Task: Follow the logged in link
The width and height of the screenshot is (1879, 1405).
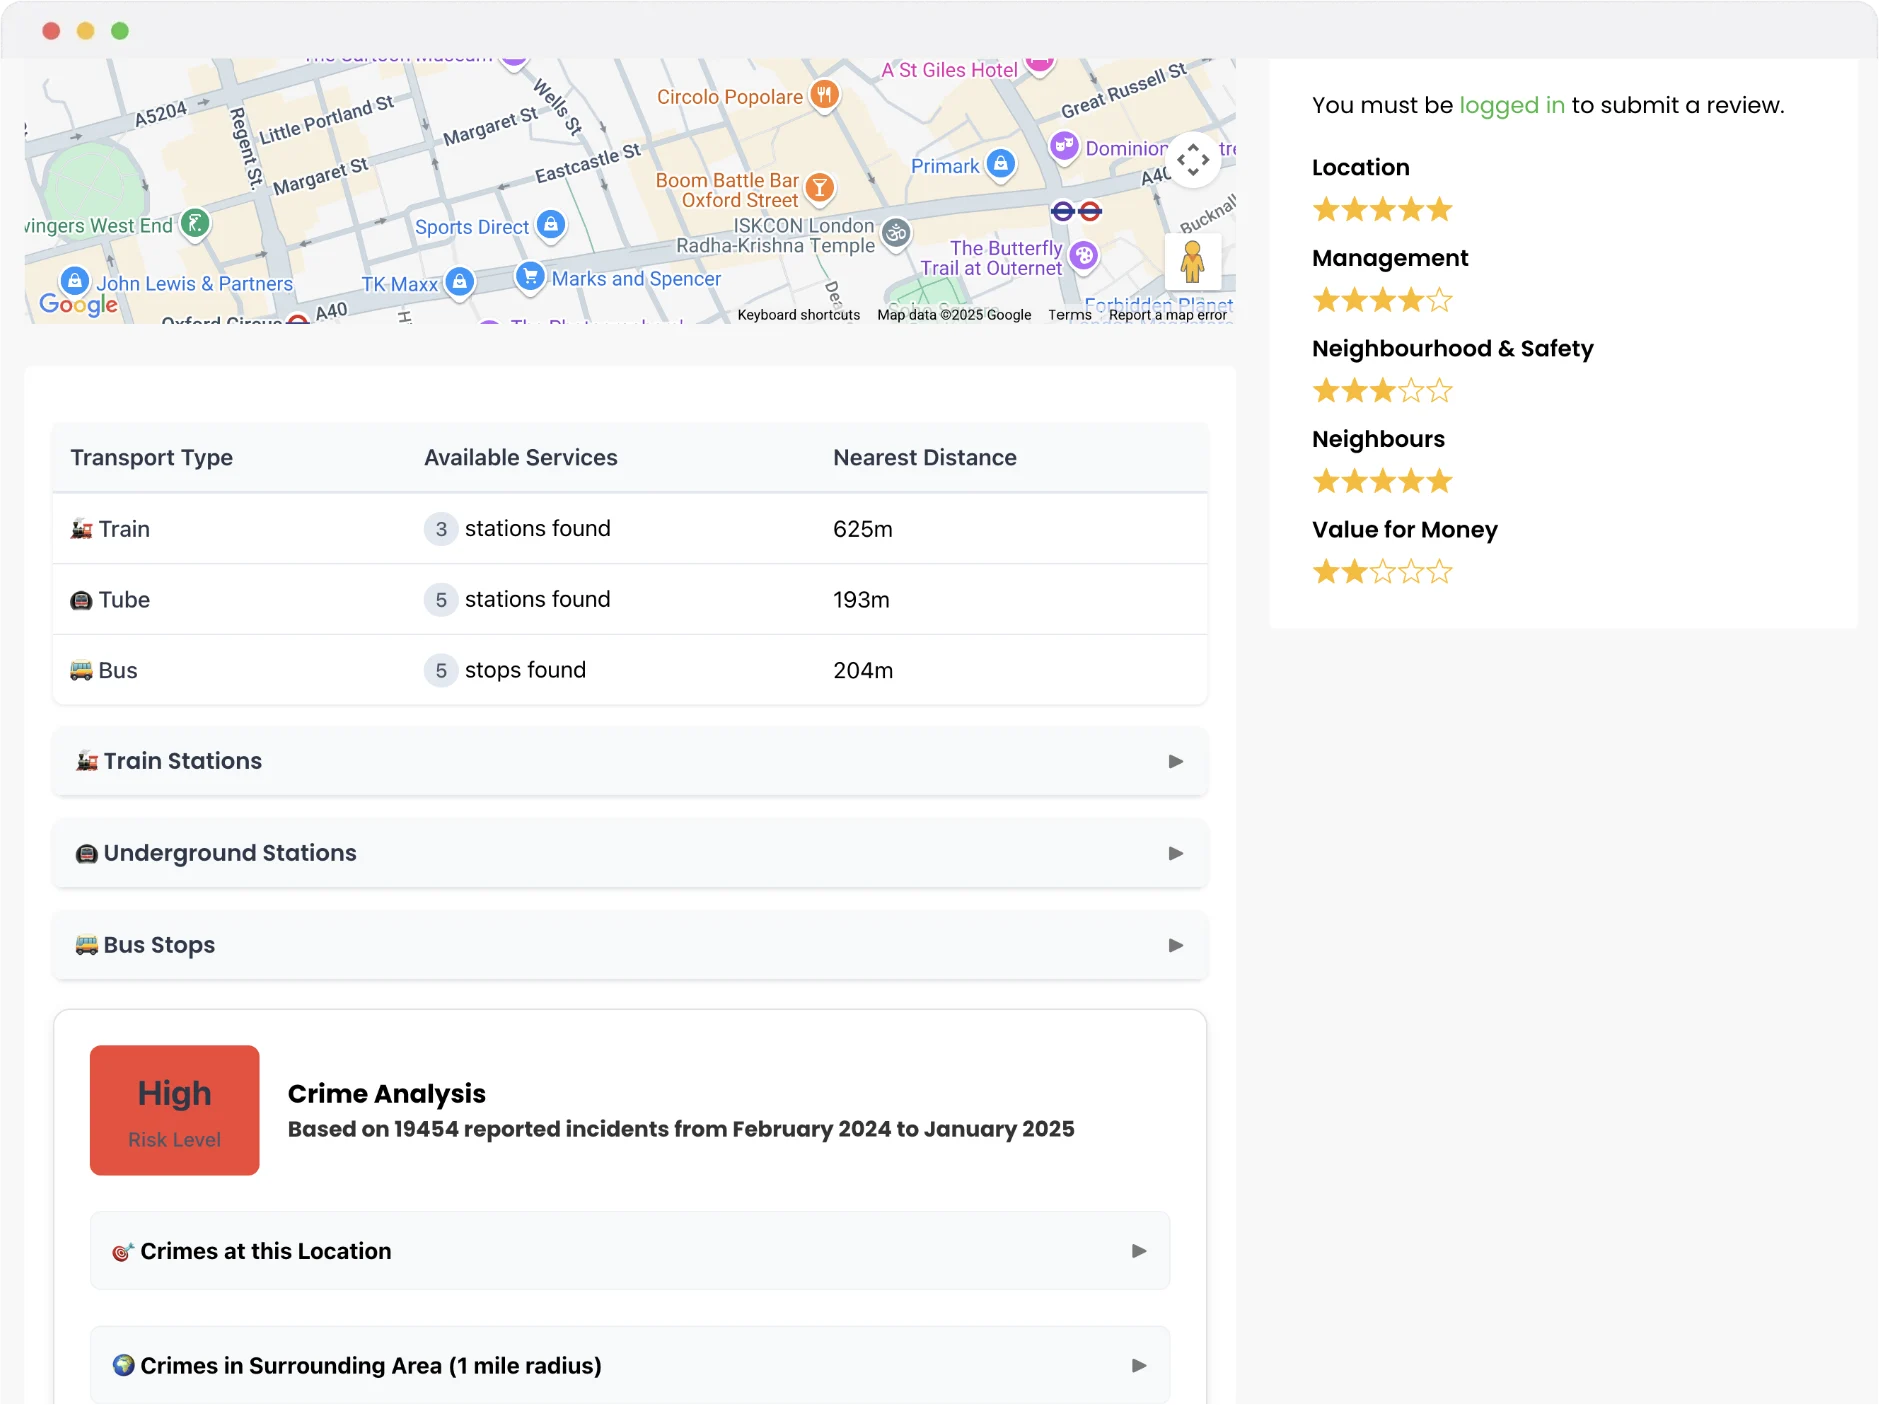Action: pyautogui.click(x=1511, y=105)
